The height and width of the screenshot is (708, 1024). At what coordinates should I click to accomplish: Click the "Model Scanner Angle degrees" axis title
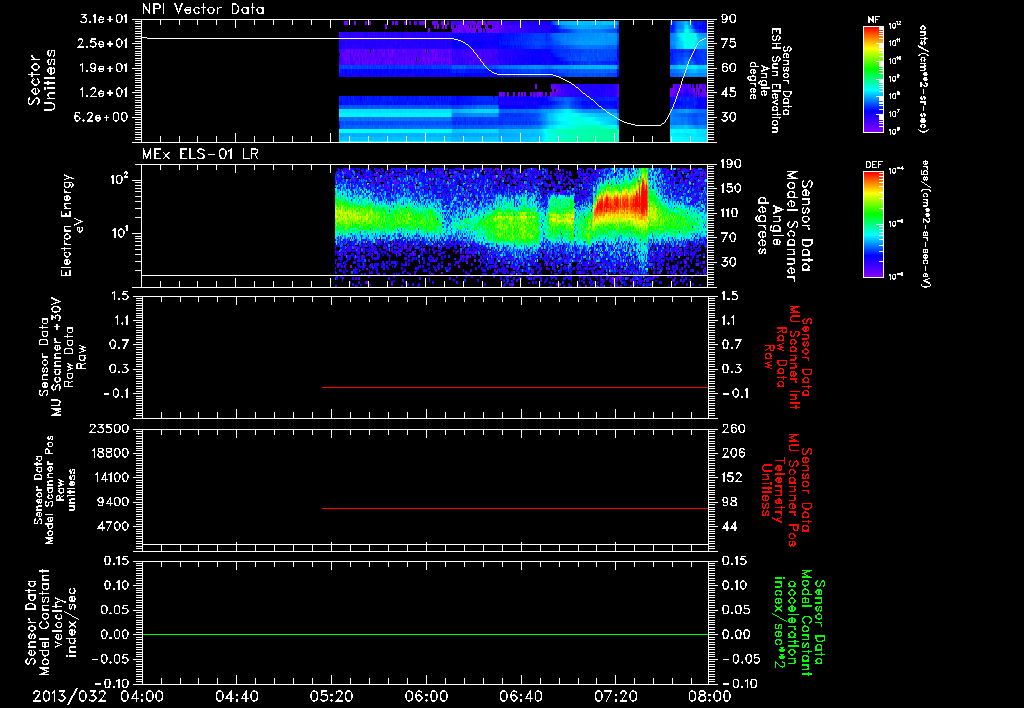coord(784,225)
